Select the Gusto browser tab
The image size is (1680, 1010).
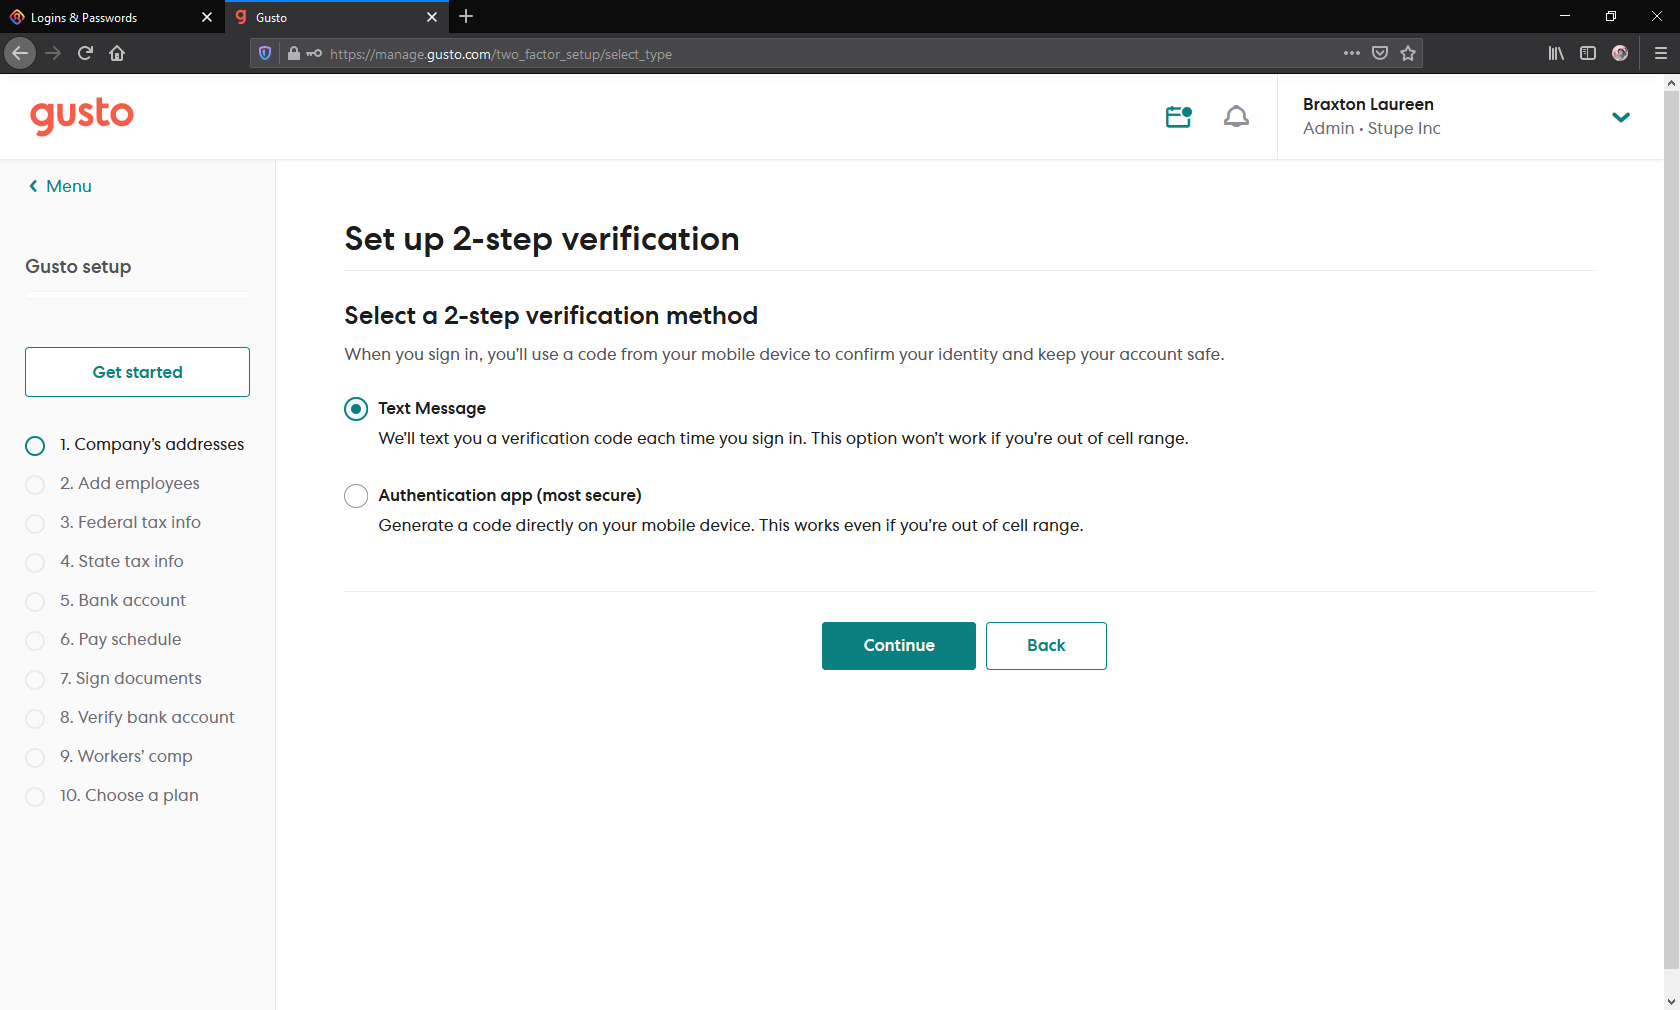coord(335,17)
